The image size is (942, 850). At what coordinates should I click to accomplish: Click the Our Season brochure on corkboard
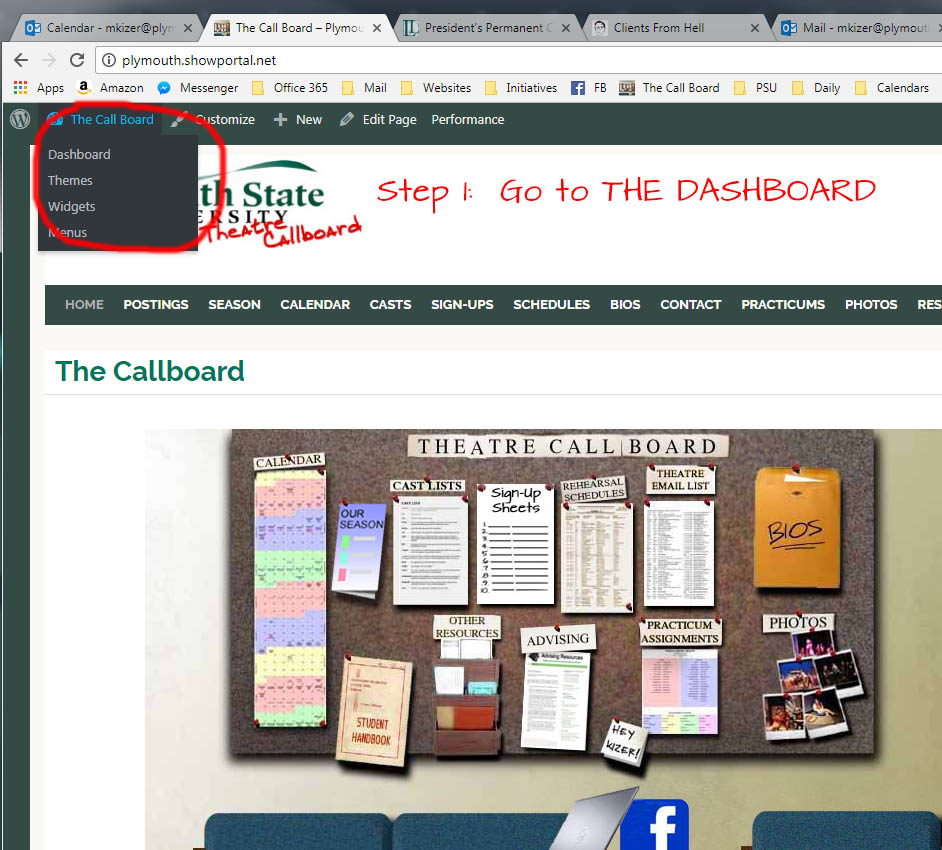pos(360,548)
